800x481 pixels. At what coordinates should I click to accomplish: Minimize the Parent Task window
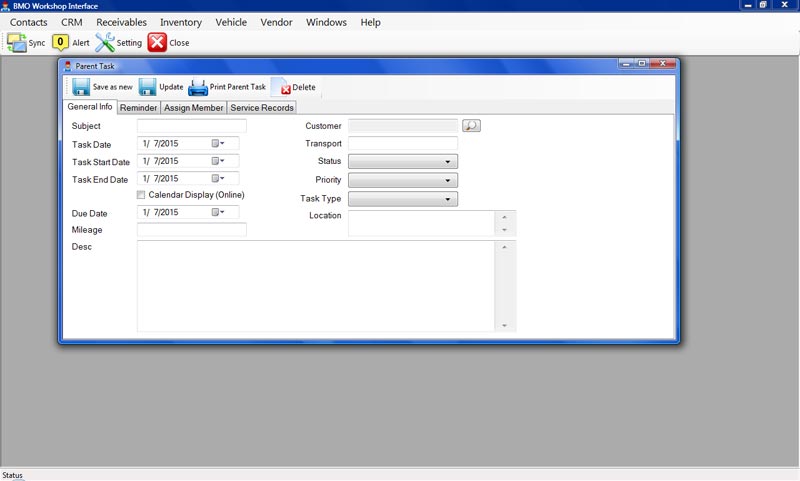pos(626,63)
